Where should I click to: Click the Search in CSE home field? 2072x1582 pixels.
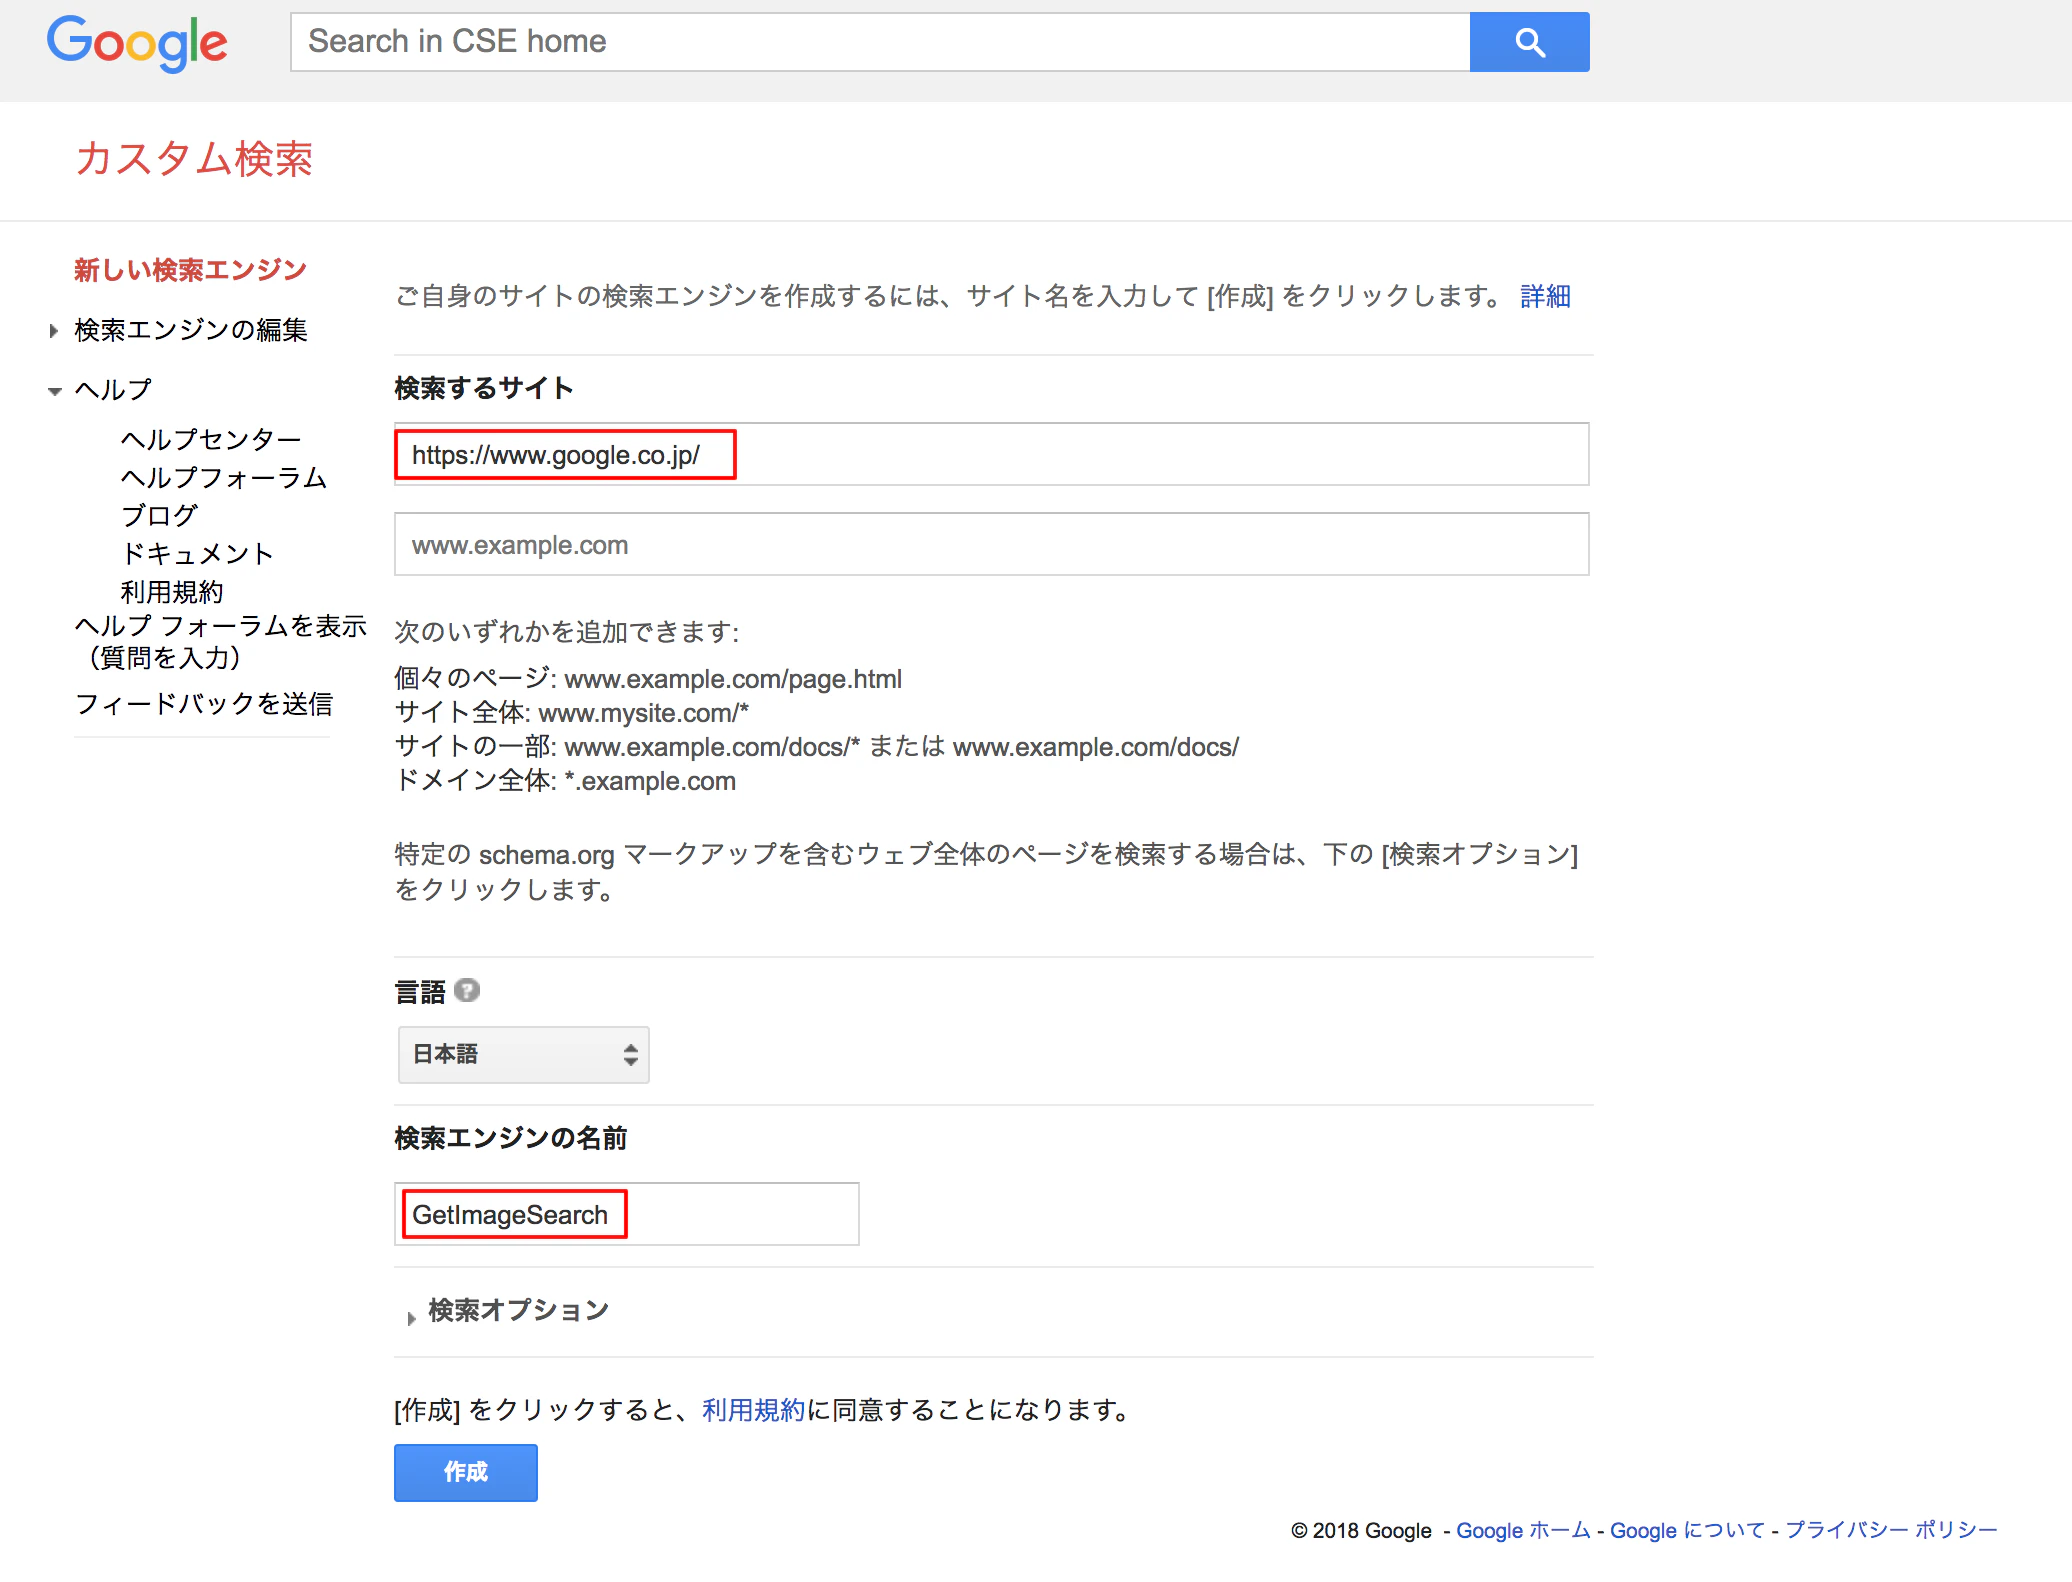[880, 42]
